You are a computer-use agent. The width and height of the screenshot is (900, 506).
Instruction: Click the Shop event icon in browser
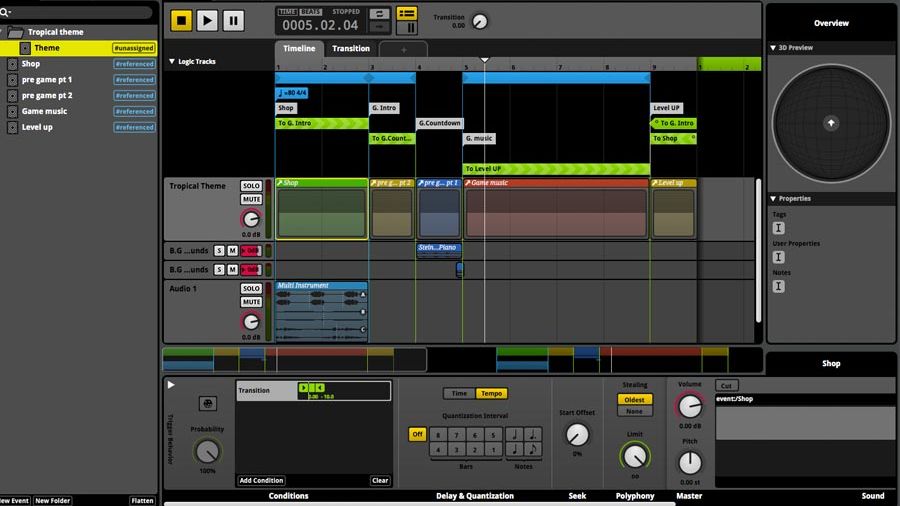pyautogui.click(x=12, y=64)
